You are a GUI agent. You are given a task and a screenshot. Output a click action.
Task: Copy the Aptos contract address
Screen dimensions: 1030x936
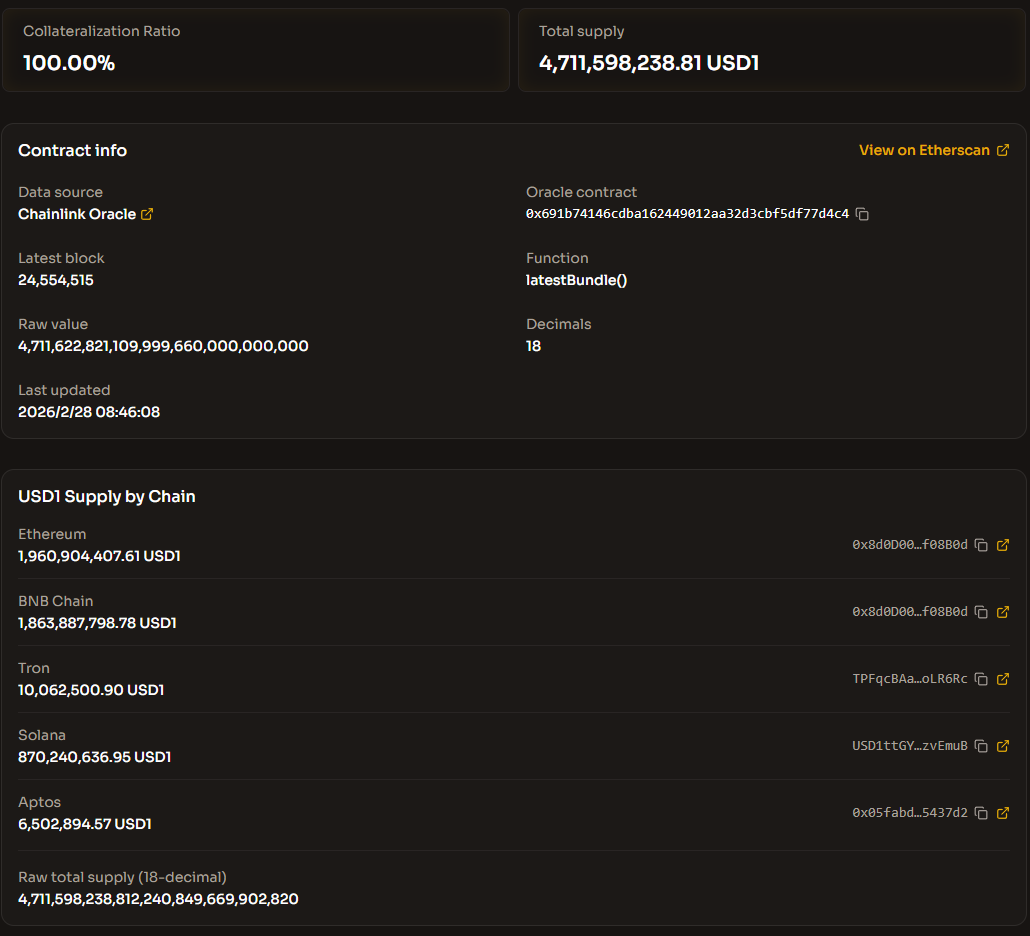pyautogui.click(x=981, y=813)
